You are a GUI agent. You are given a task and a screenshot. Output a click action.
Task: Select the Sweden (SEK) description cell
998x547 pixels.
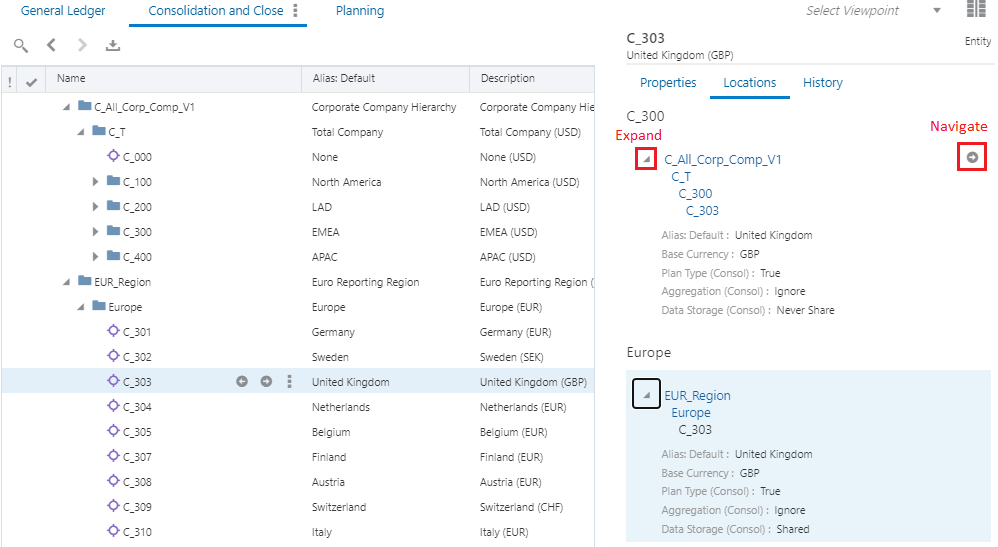click(x=512, y=357)
